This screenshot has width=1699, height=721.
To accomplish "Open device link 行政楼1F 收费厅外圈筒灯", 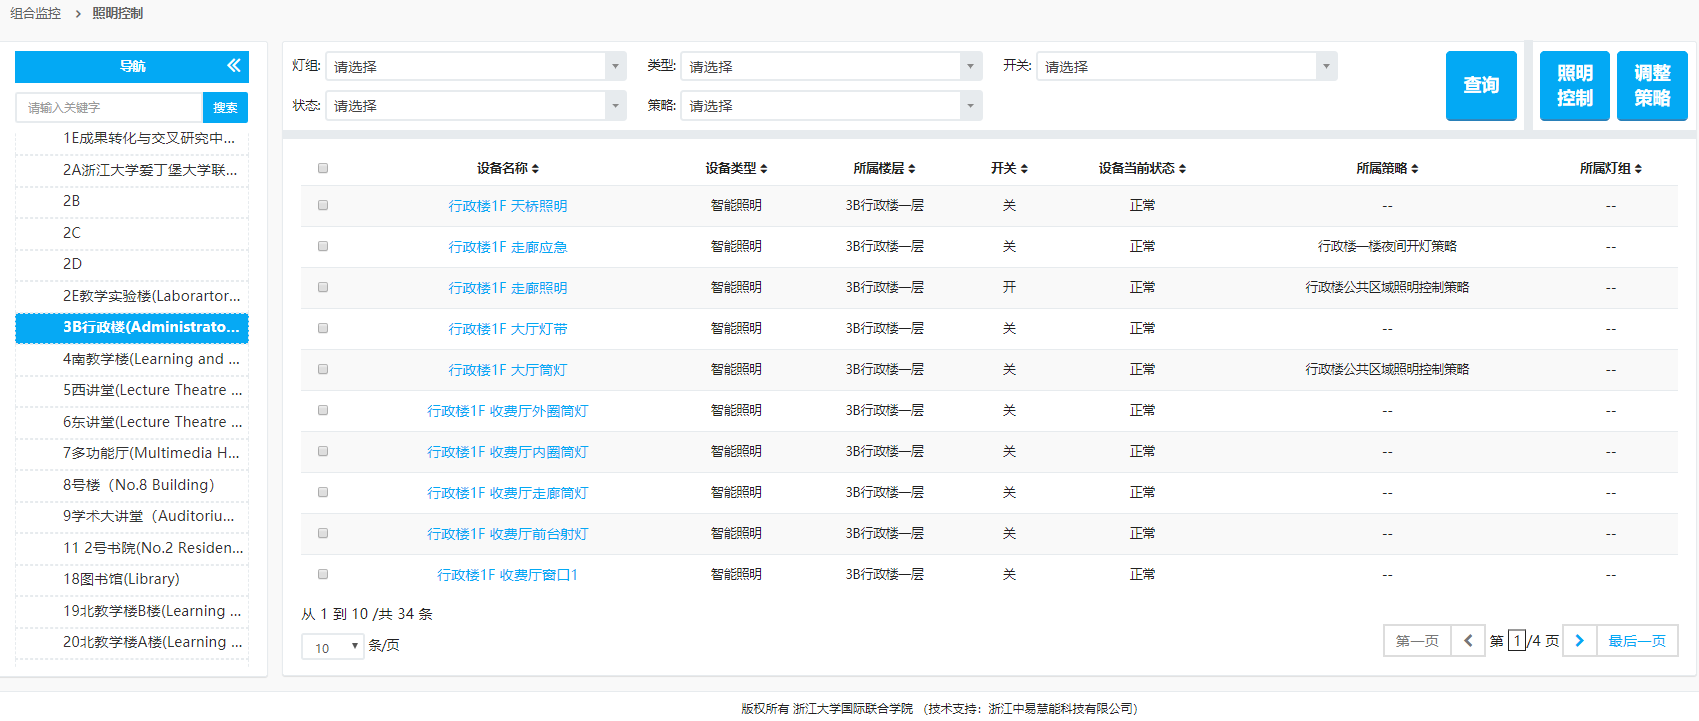I will coord(508,411).
